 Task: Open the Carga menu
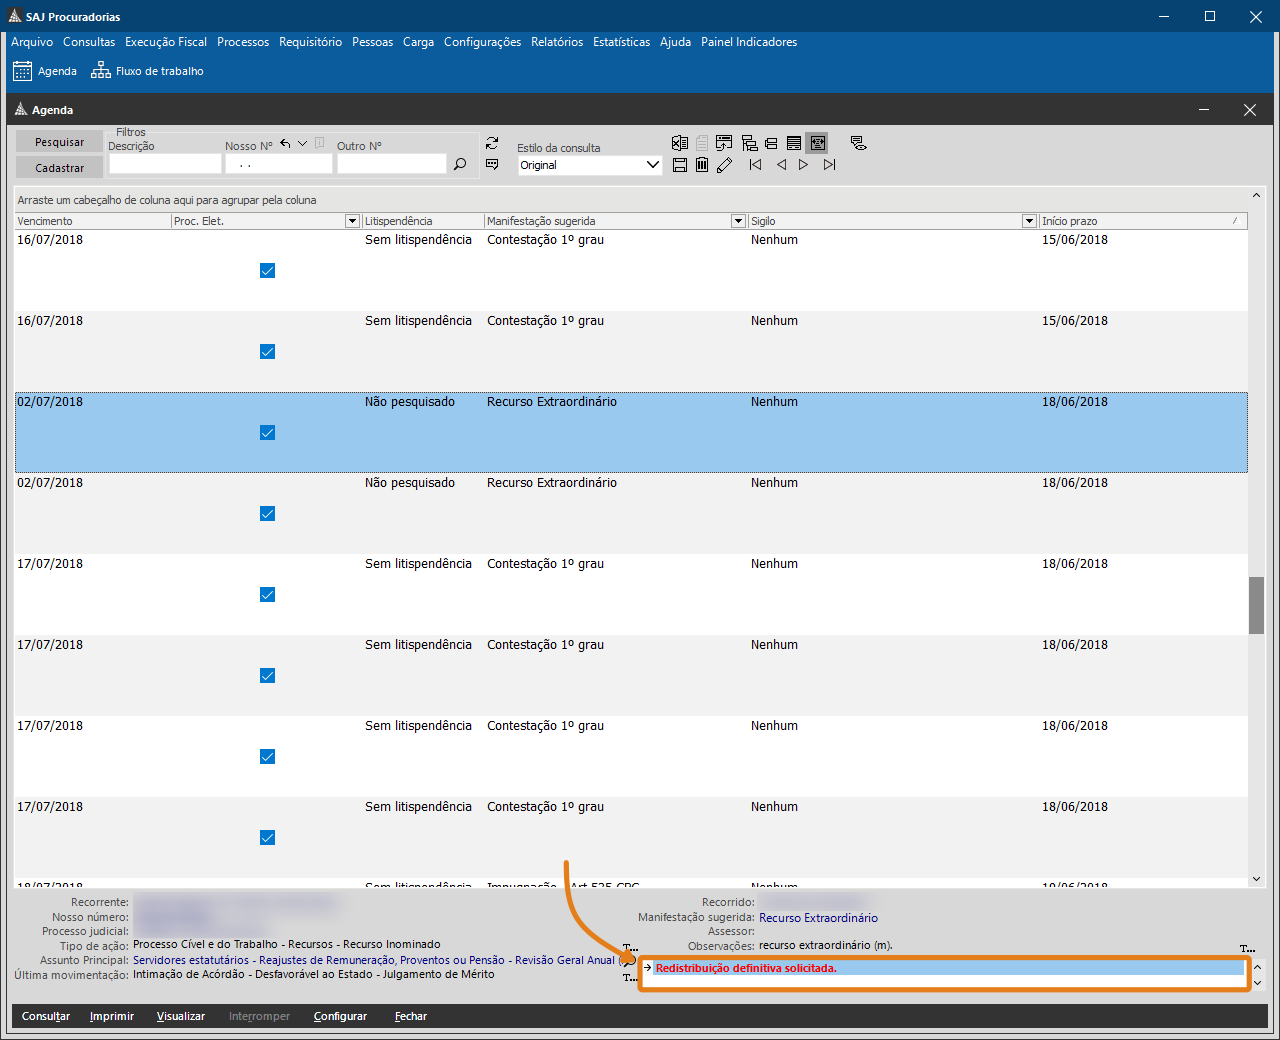tap(418, 42)
